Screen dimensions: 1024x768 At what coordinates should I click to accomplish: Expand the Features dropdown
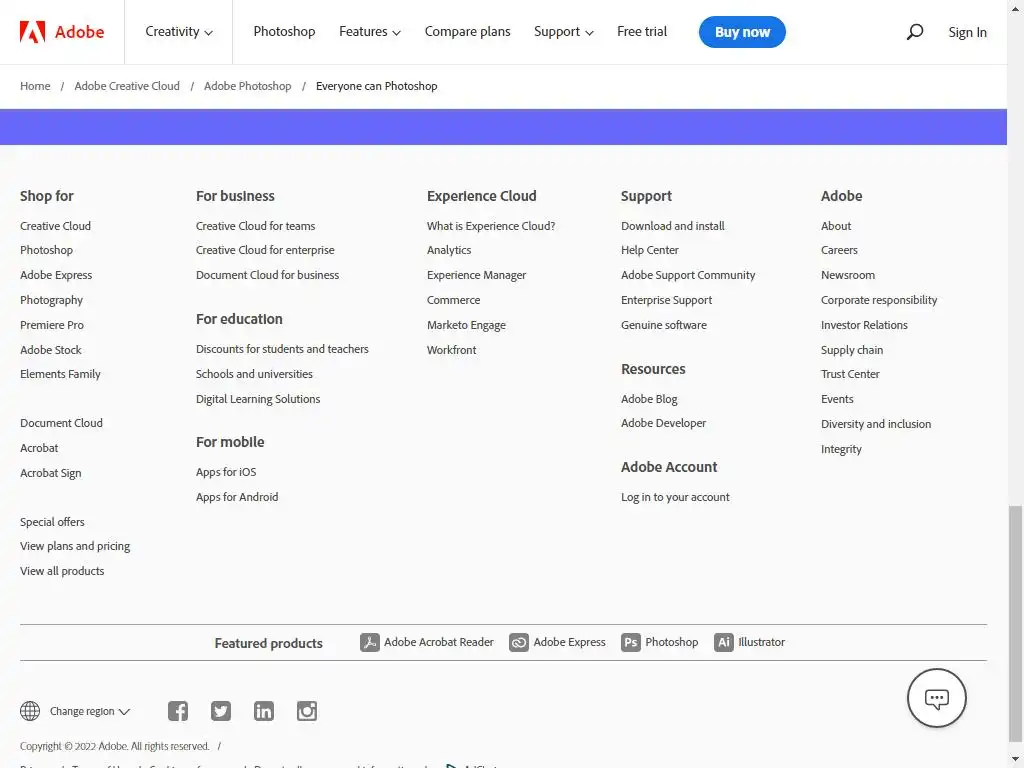pos(370,31)
